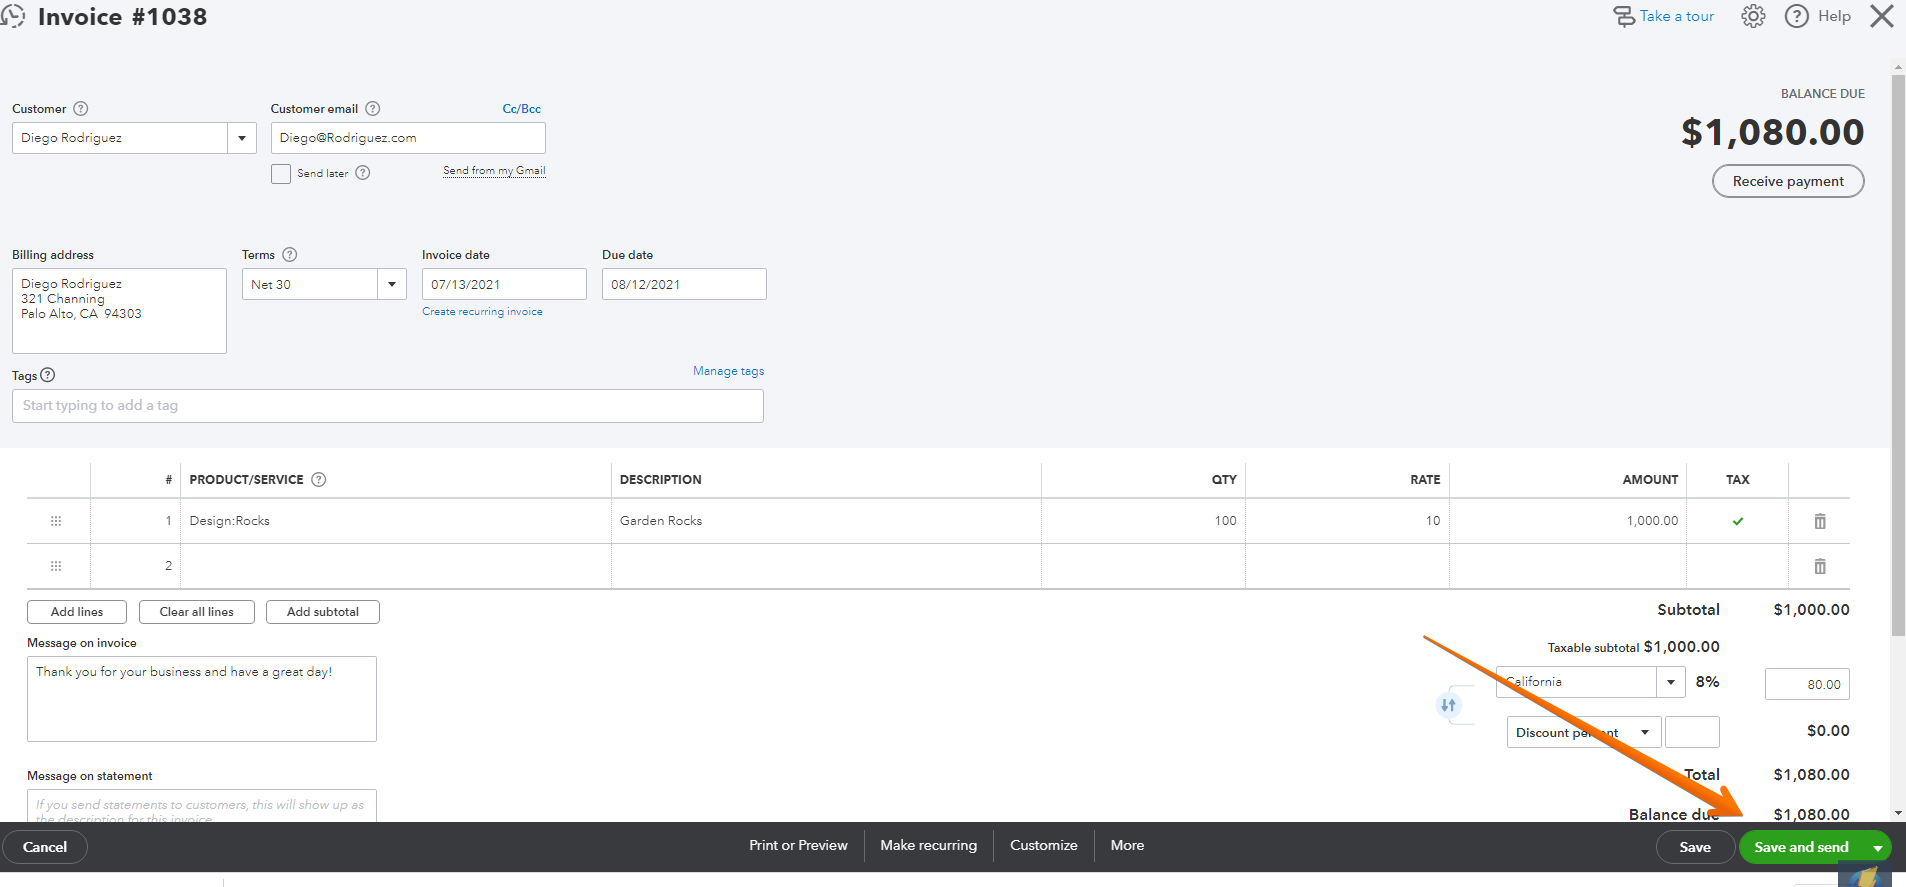Click the Product/Service help icon
Screen dimensions: 1906x887
pos(319,480)
